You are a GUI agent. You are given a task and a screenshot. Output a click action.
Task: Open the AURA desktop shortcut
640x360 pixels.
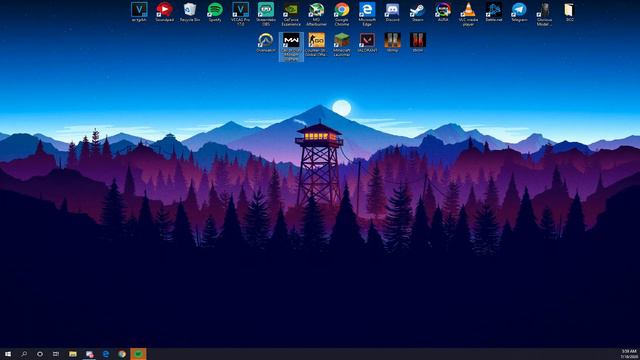[443, 12]
